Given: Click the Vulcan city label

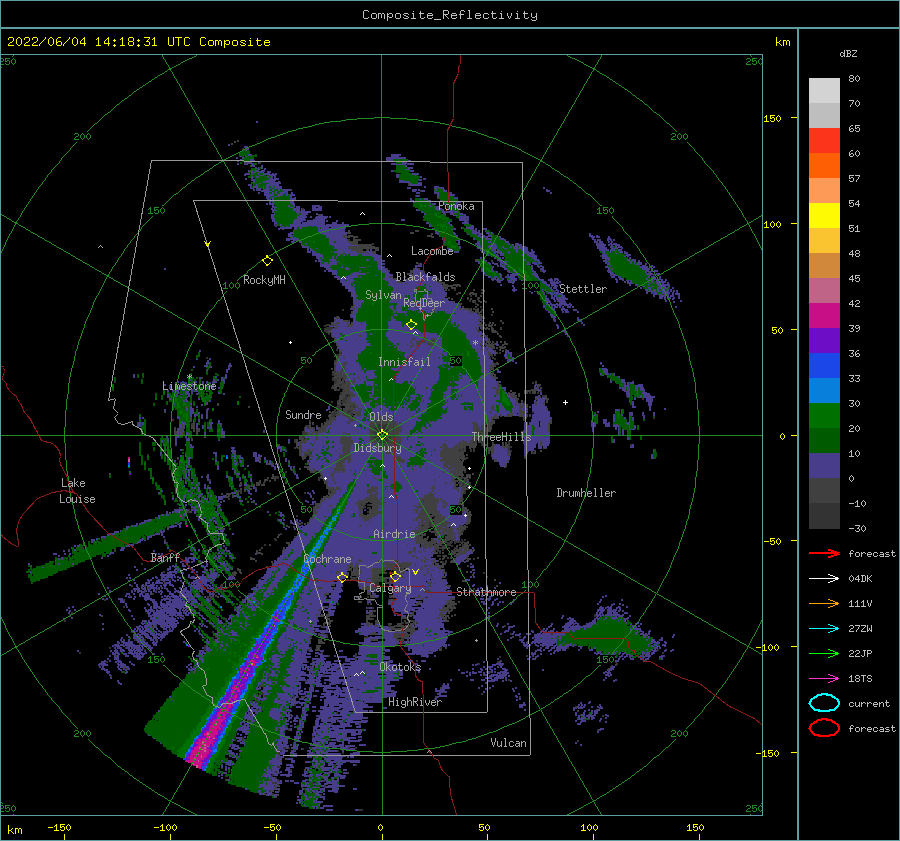Looking at the screenshot, I should click(x=508, y=743).
